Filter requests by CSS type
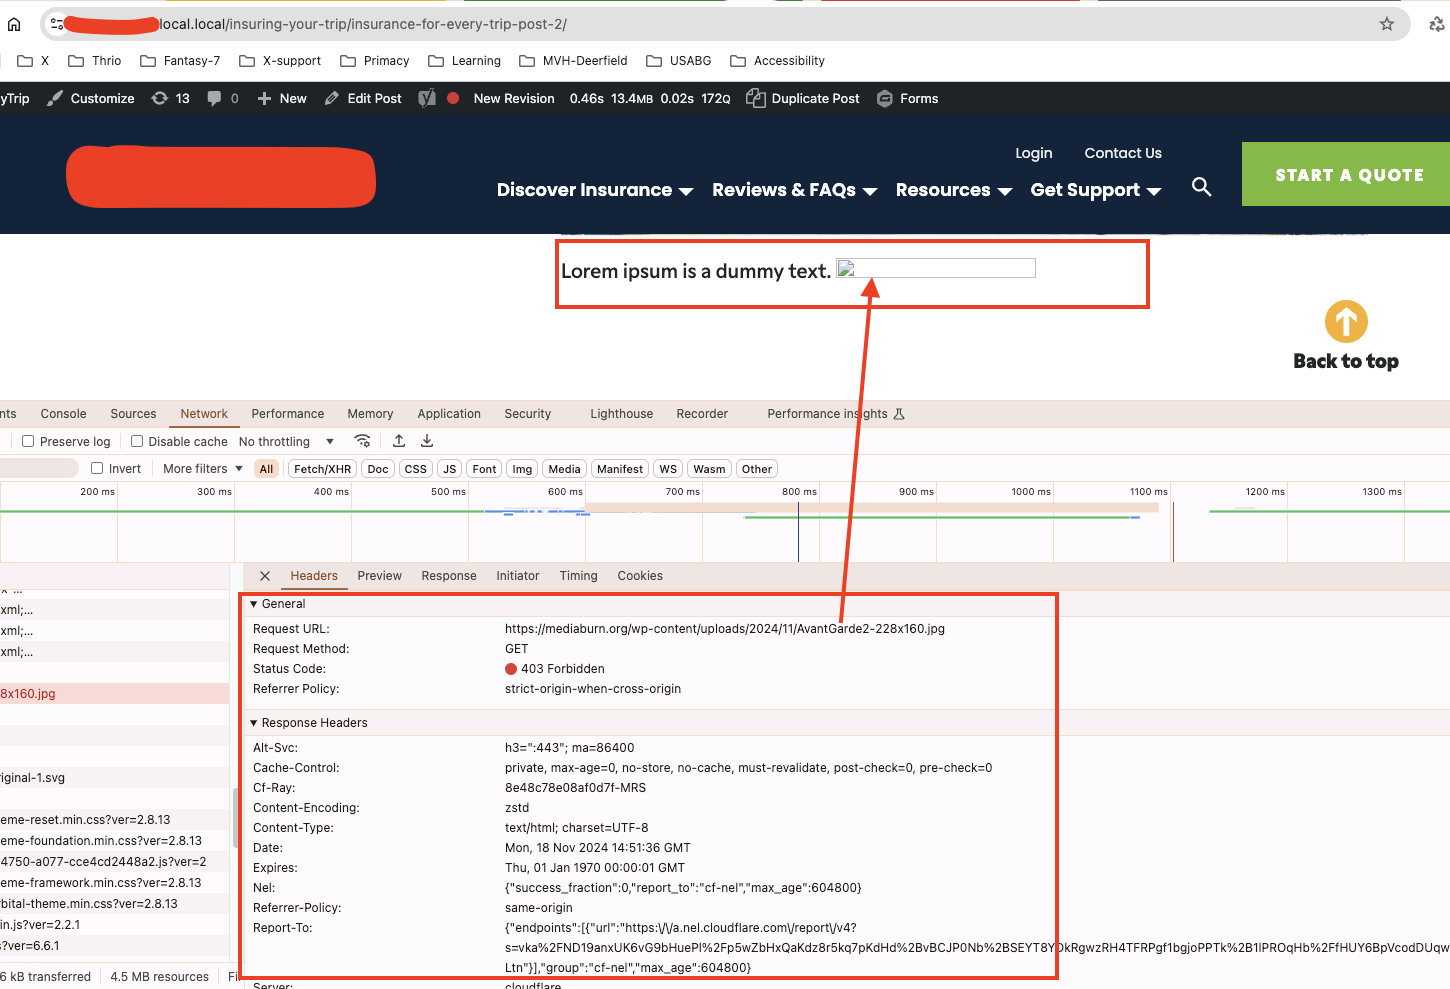The width and height of the screenshot is (1450, 989). [416, 469]
